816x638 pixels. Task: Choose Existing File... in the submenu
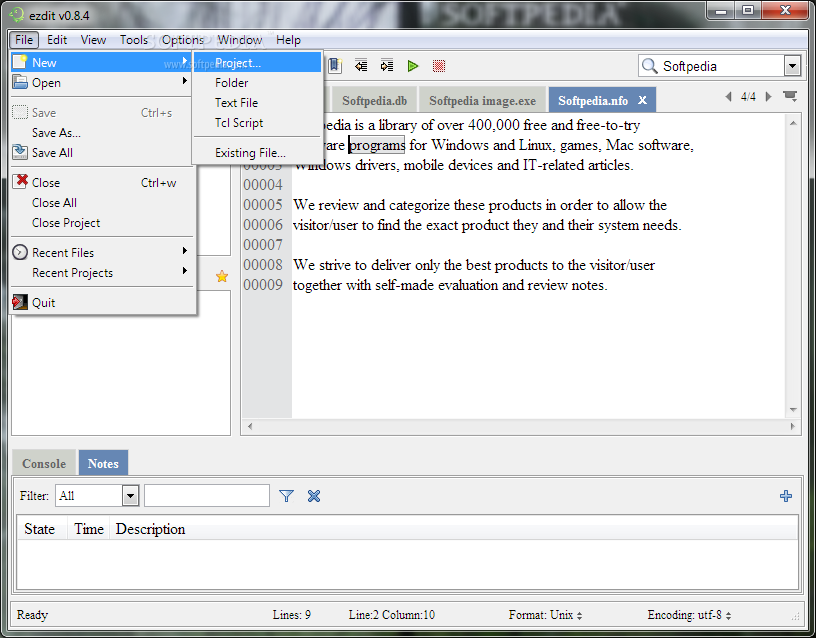(x=257, y=152)
